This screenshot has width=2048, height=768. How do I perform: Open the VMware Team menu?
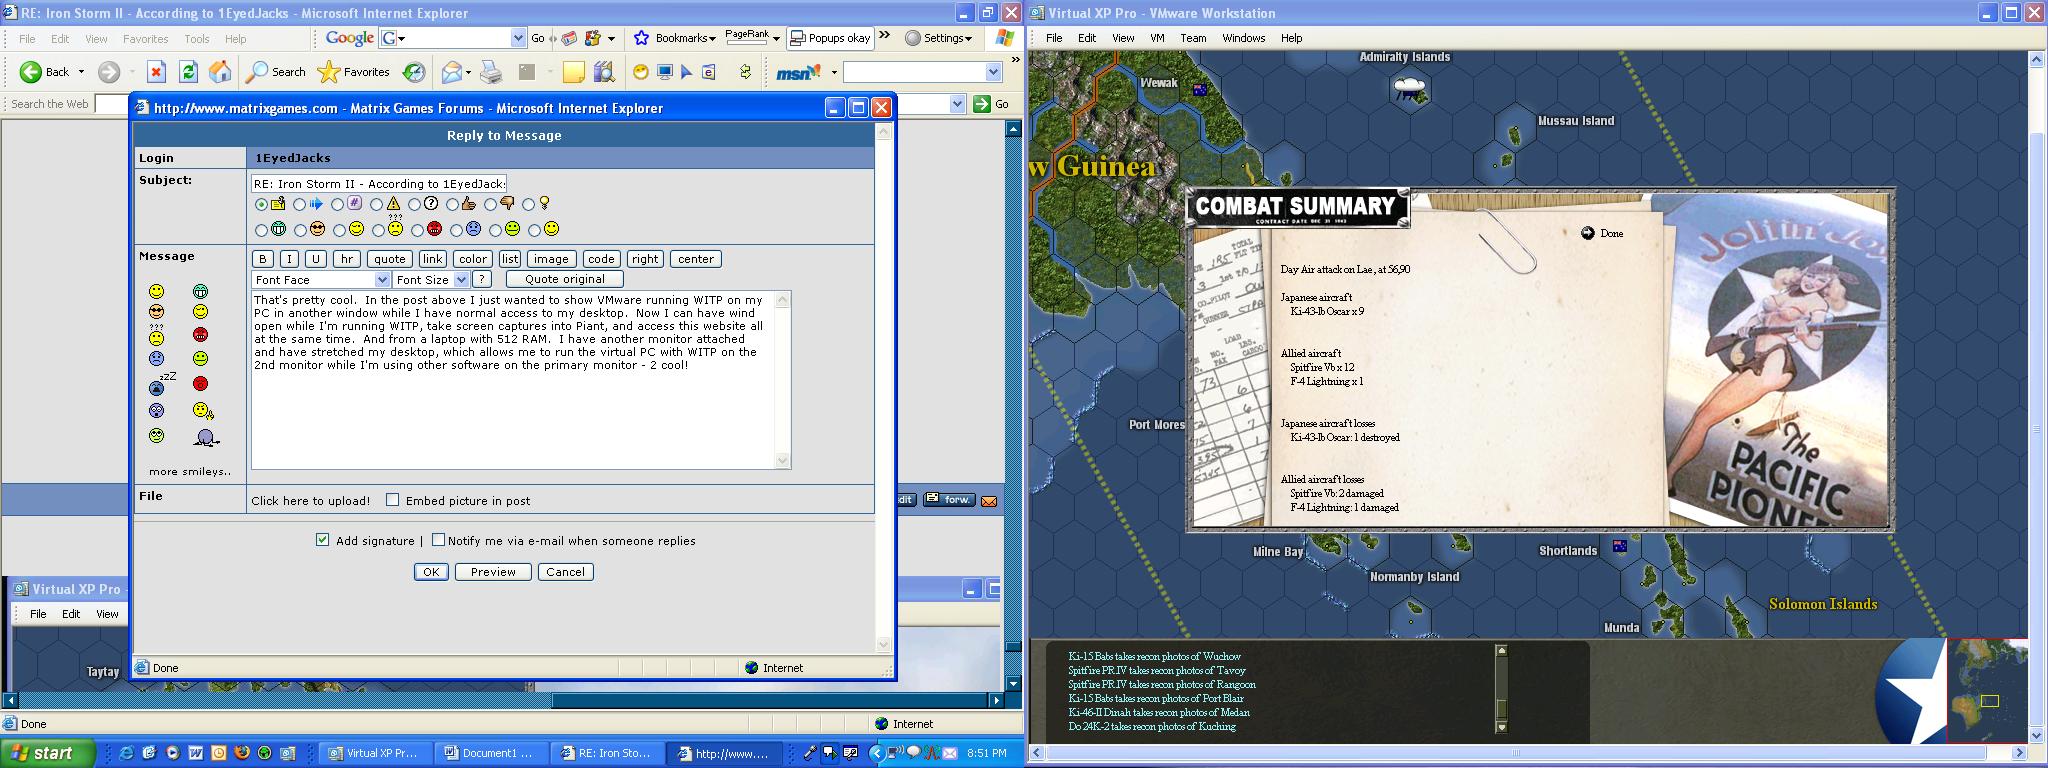click(1193, 38)
